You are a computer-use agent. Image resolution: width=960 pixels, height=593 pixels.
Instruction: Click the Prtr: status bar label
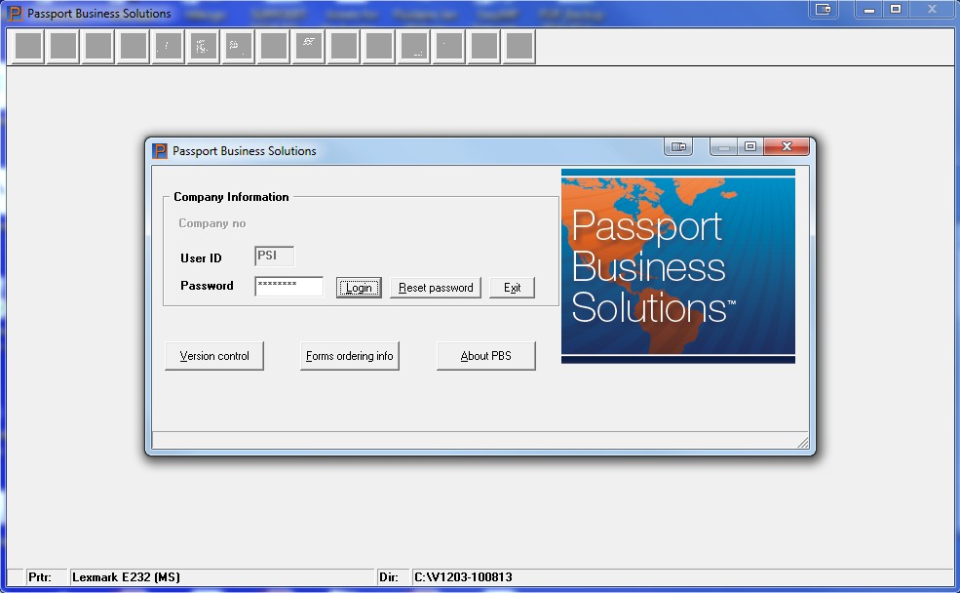40,576
